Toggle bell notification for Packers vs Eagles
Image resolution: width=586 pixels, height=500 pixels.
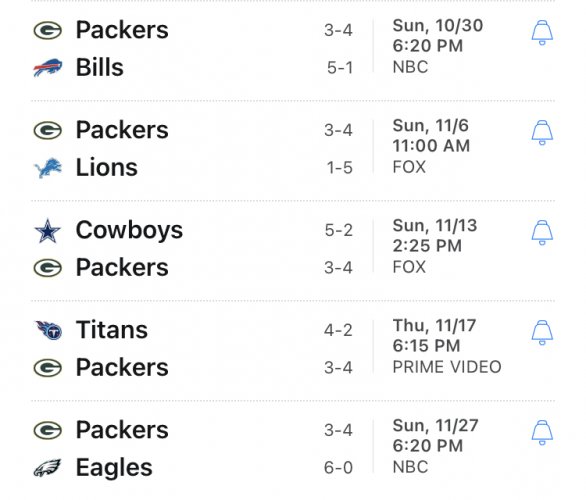(542, 432)
